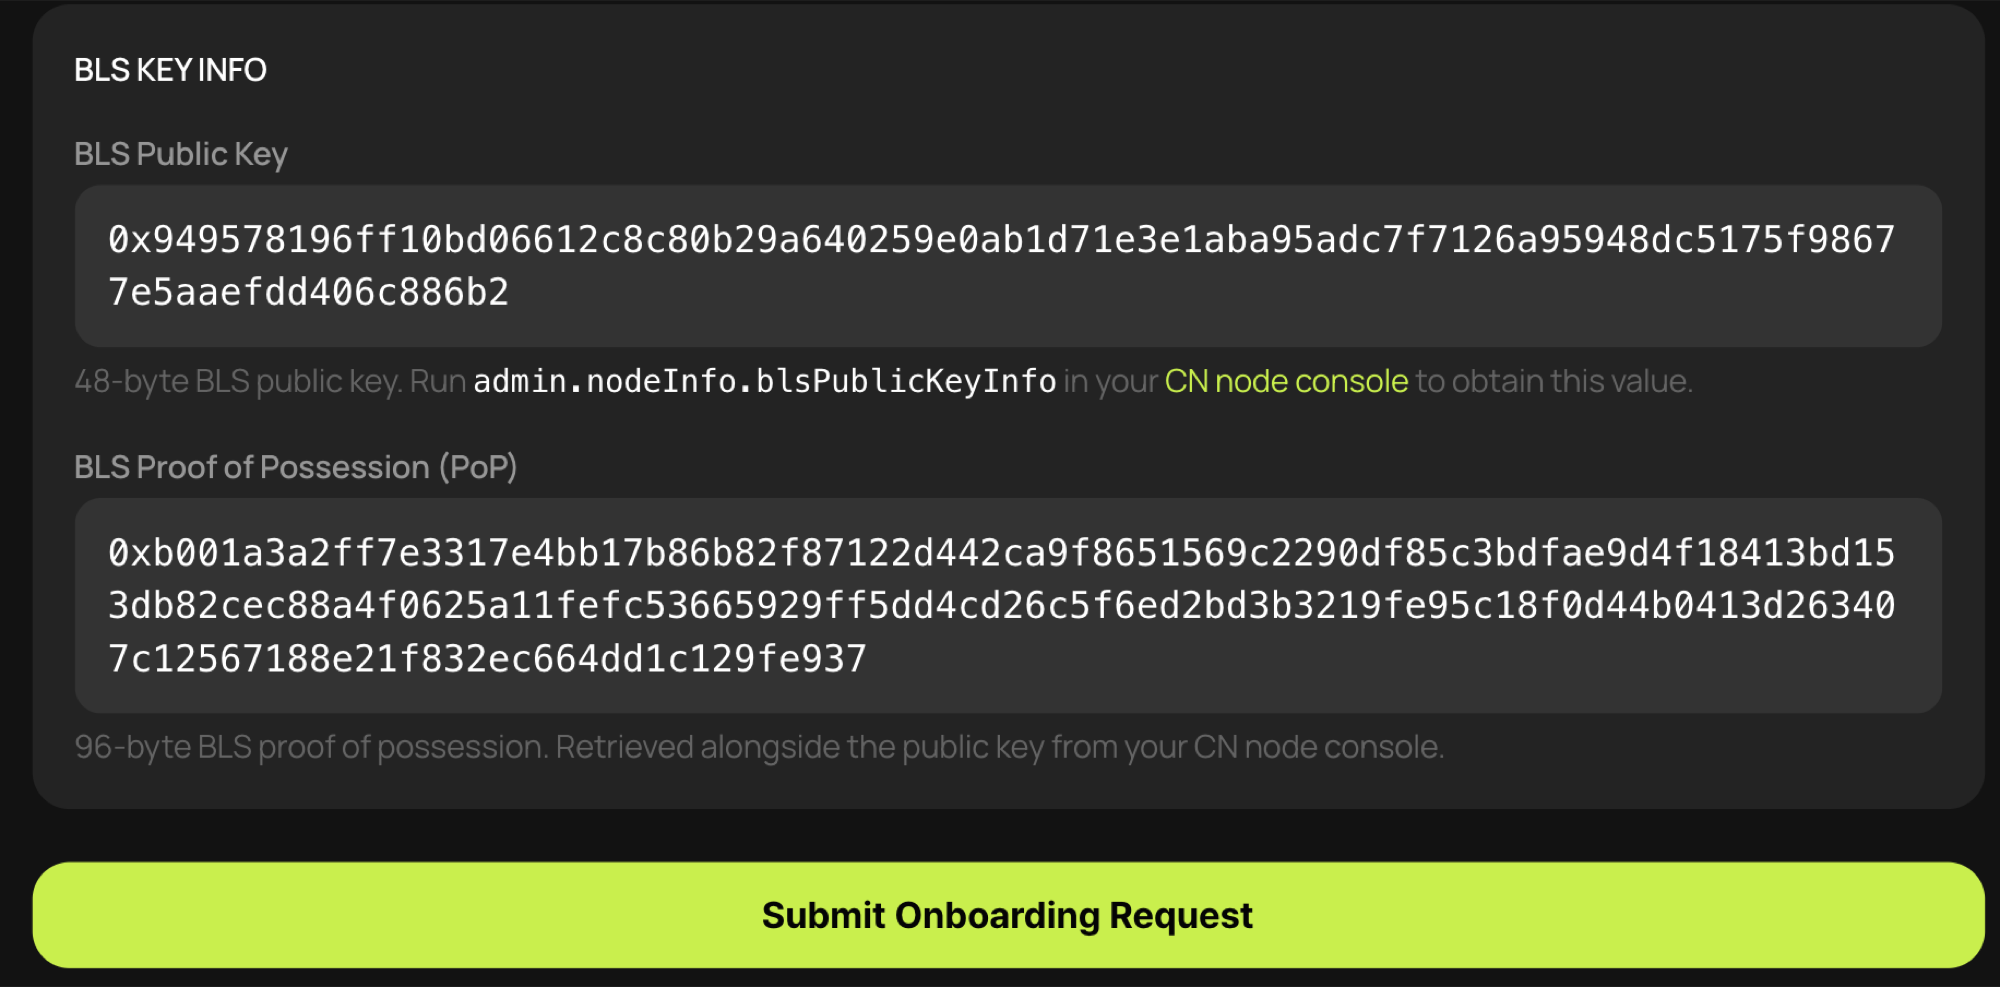Click the BLS KEY INFO heading

(x=170, y=70)
